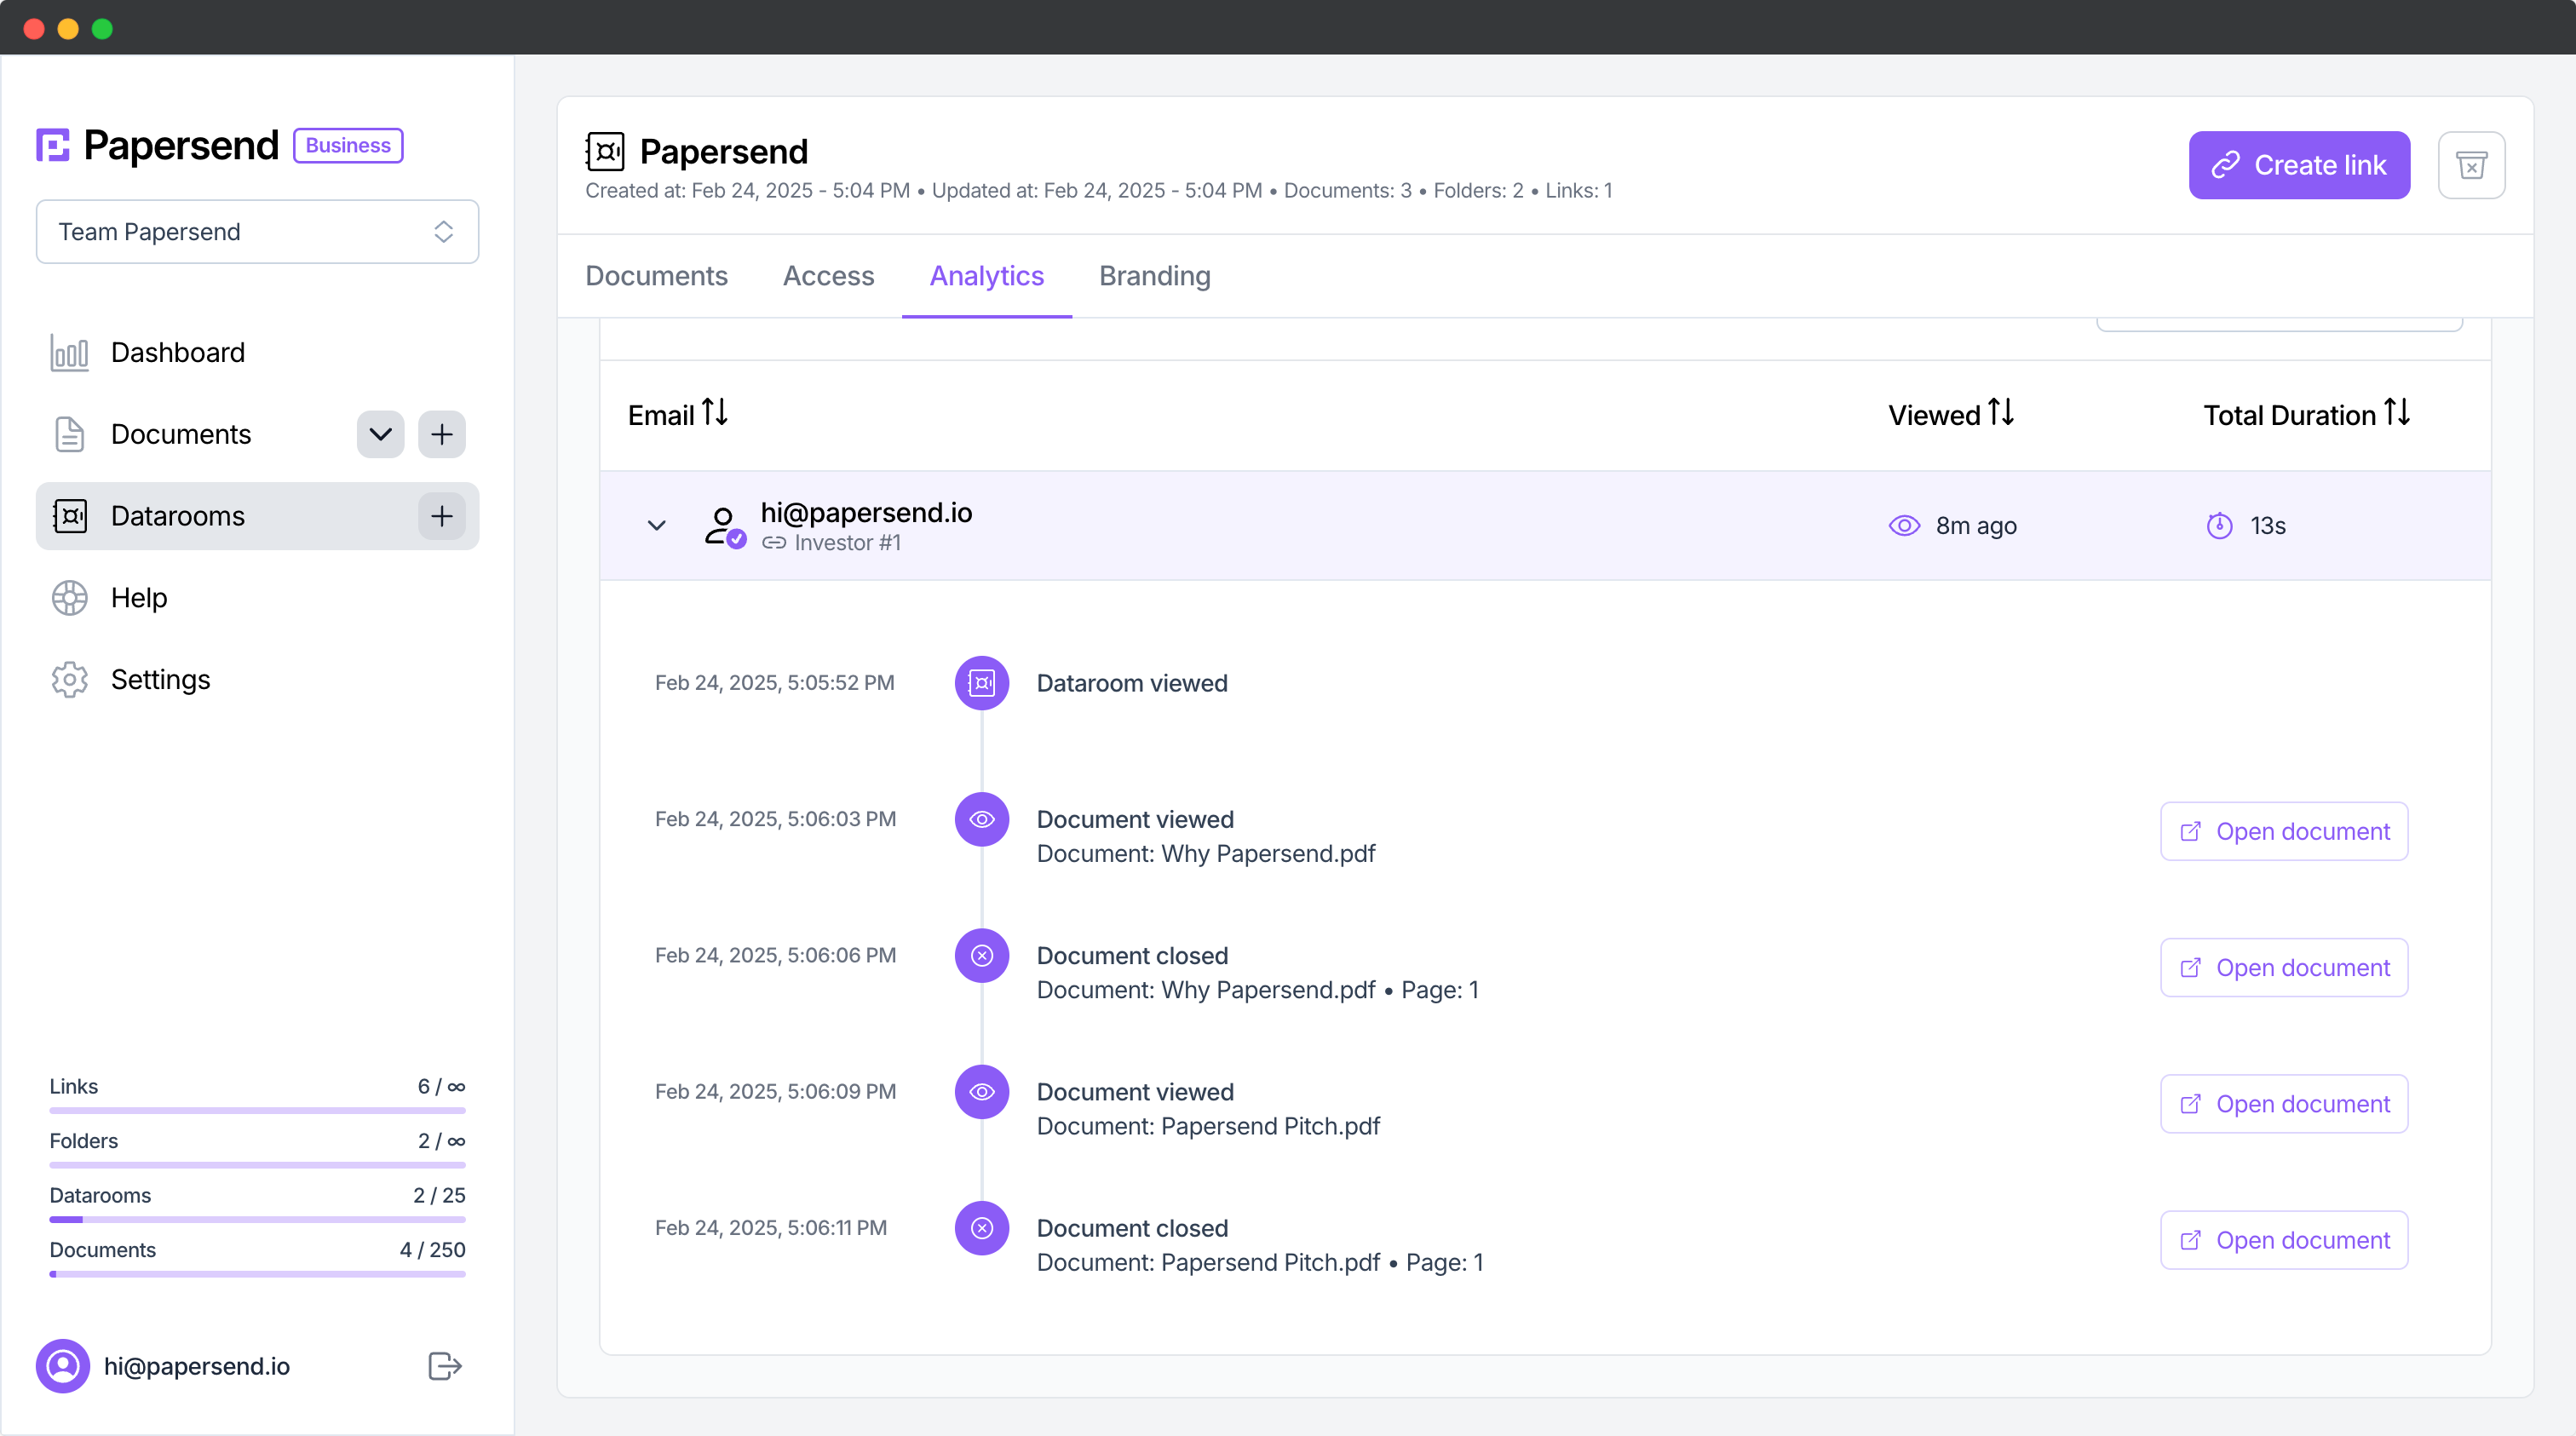Click the 'Feb 24, 2025, 5:05:52 PM' timestamp
Image resolution: width=2576 pixels, height=1436 pixels.
tap(775, 684)
